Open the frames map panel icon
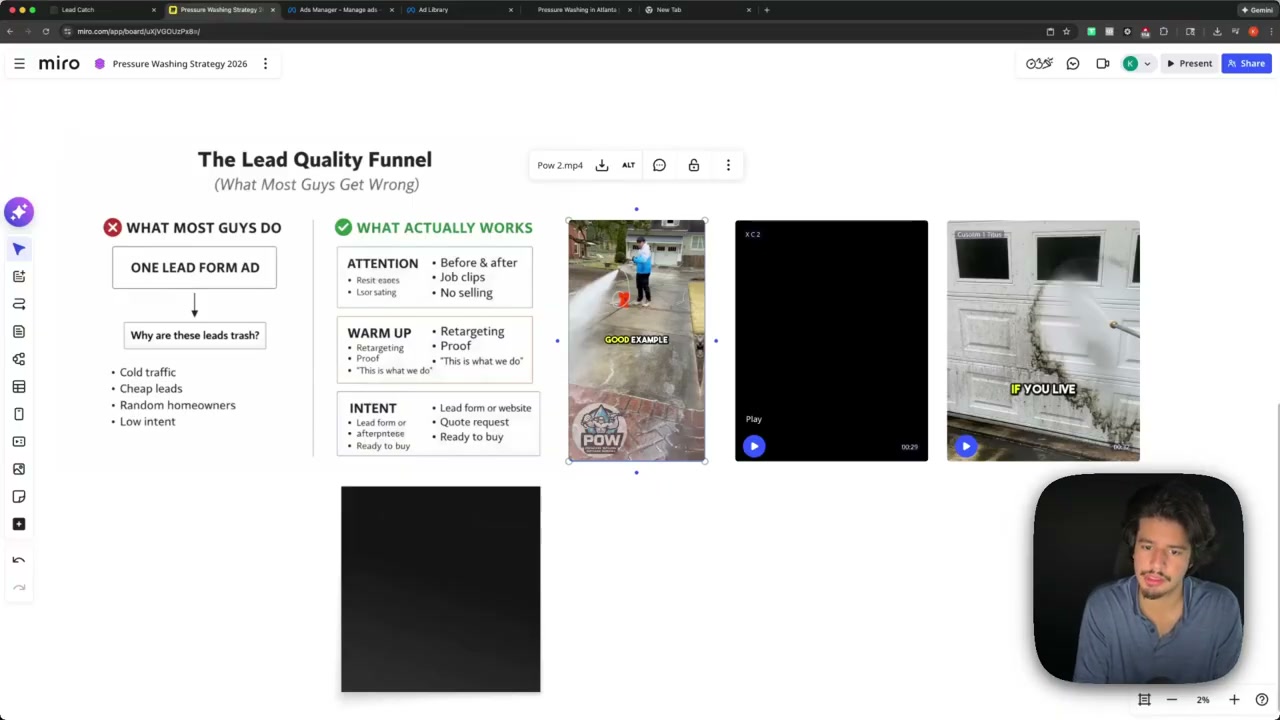This screenshot has height=720, width=1280. pyautogui.click(x=1144, y=700)
